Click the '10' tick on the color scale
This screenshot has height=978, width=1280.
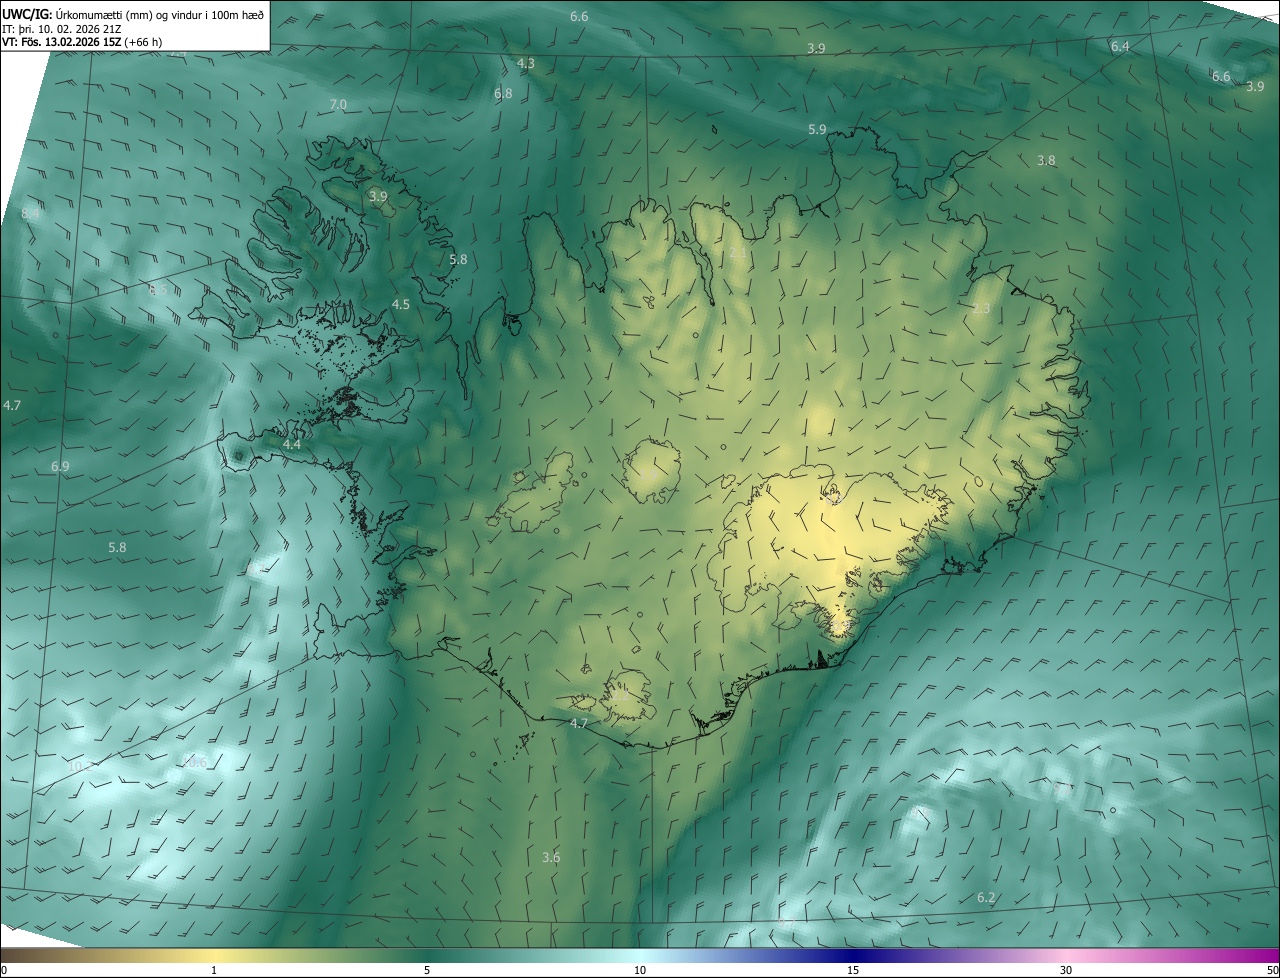[640, 970]
